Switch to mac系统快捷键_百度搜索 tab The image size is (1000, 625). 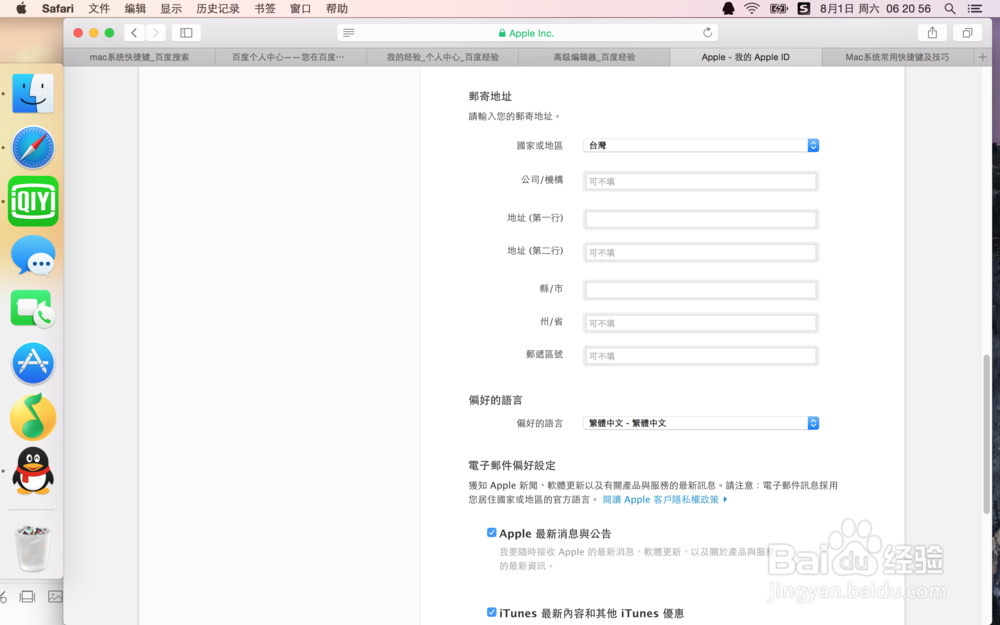(139, 57)
